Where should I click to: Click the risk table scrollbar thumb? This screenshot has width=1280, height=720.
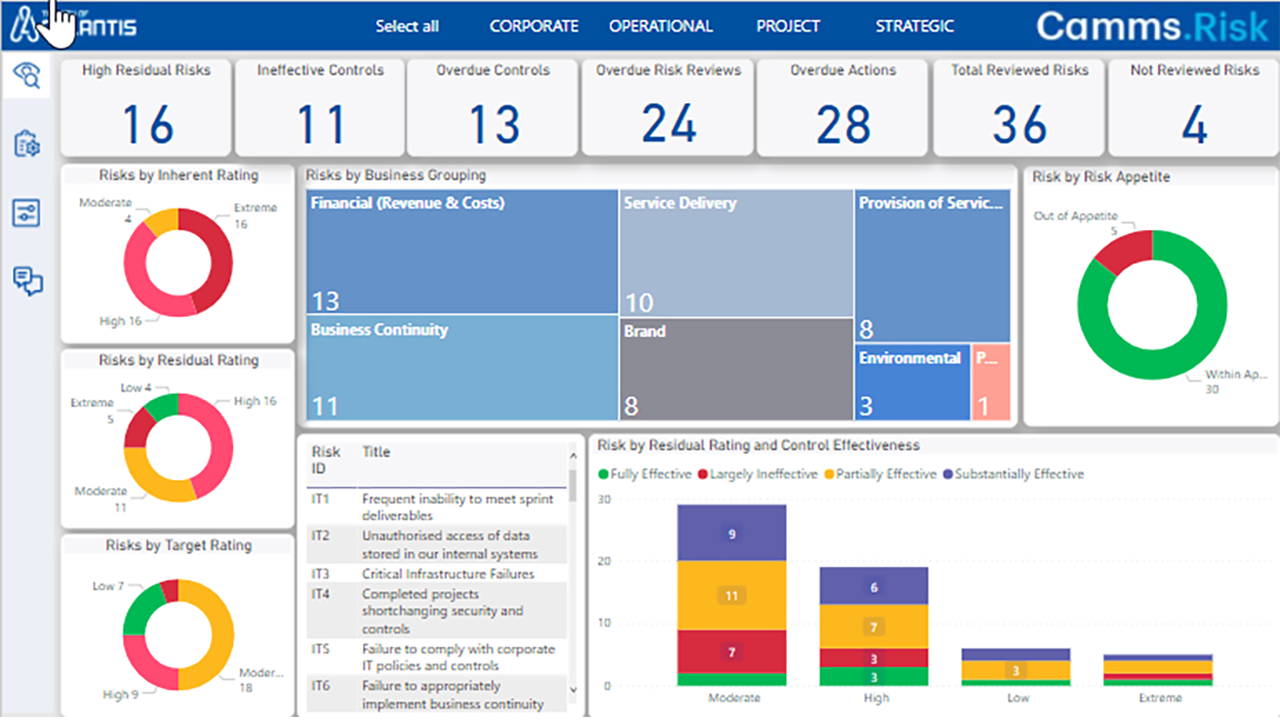(573, 484)
